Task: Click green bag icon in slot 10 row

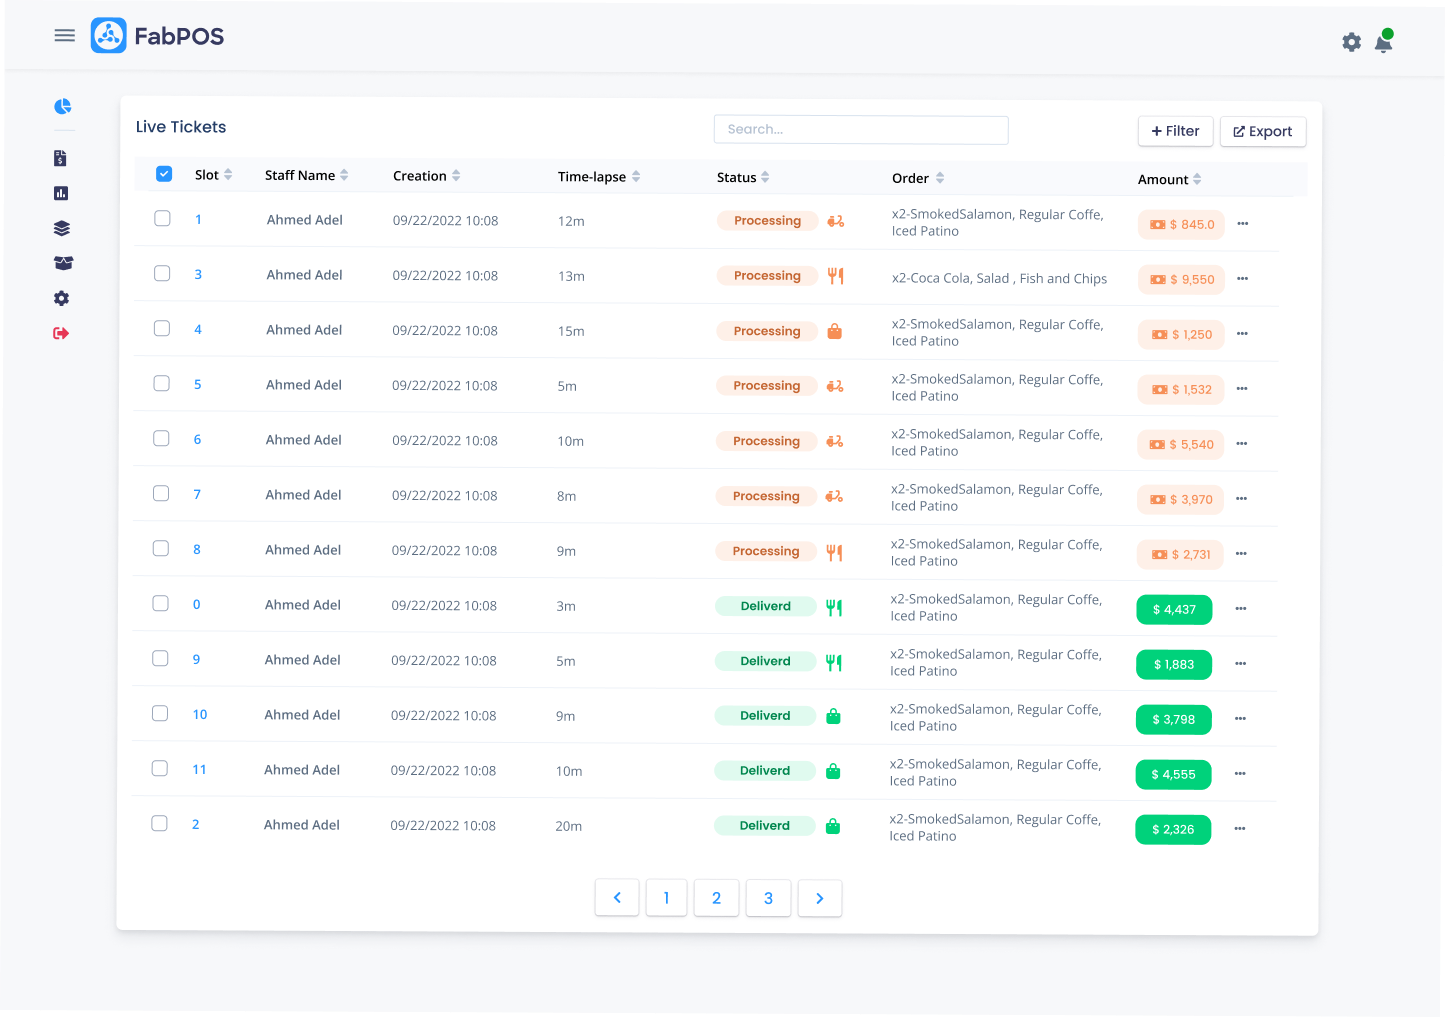Action: coord(833,716)
